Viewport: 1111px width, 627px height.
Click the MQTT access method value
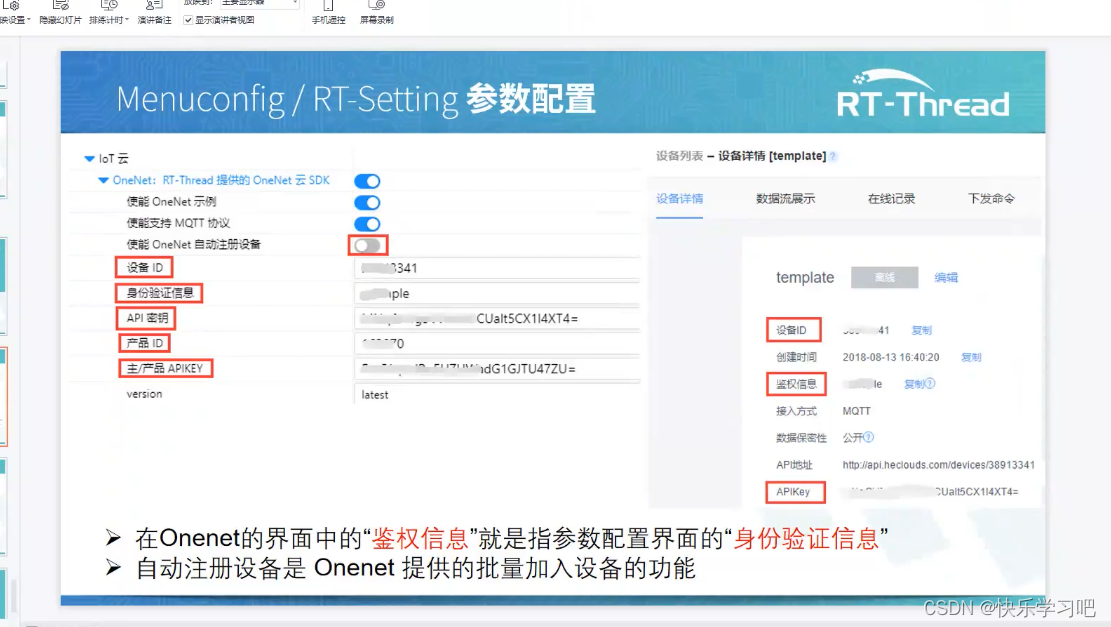[857, 411]
